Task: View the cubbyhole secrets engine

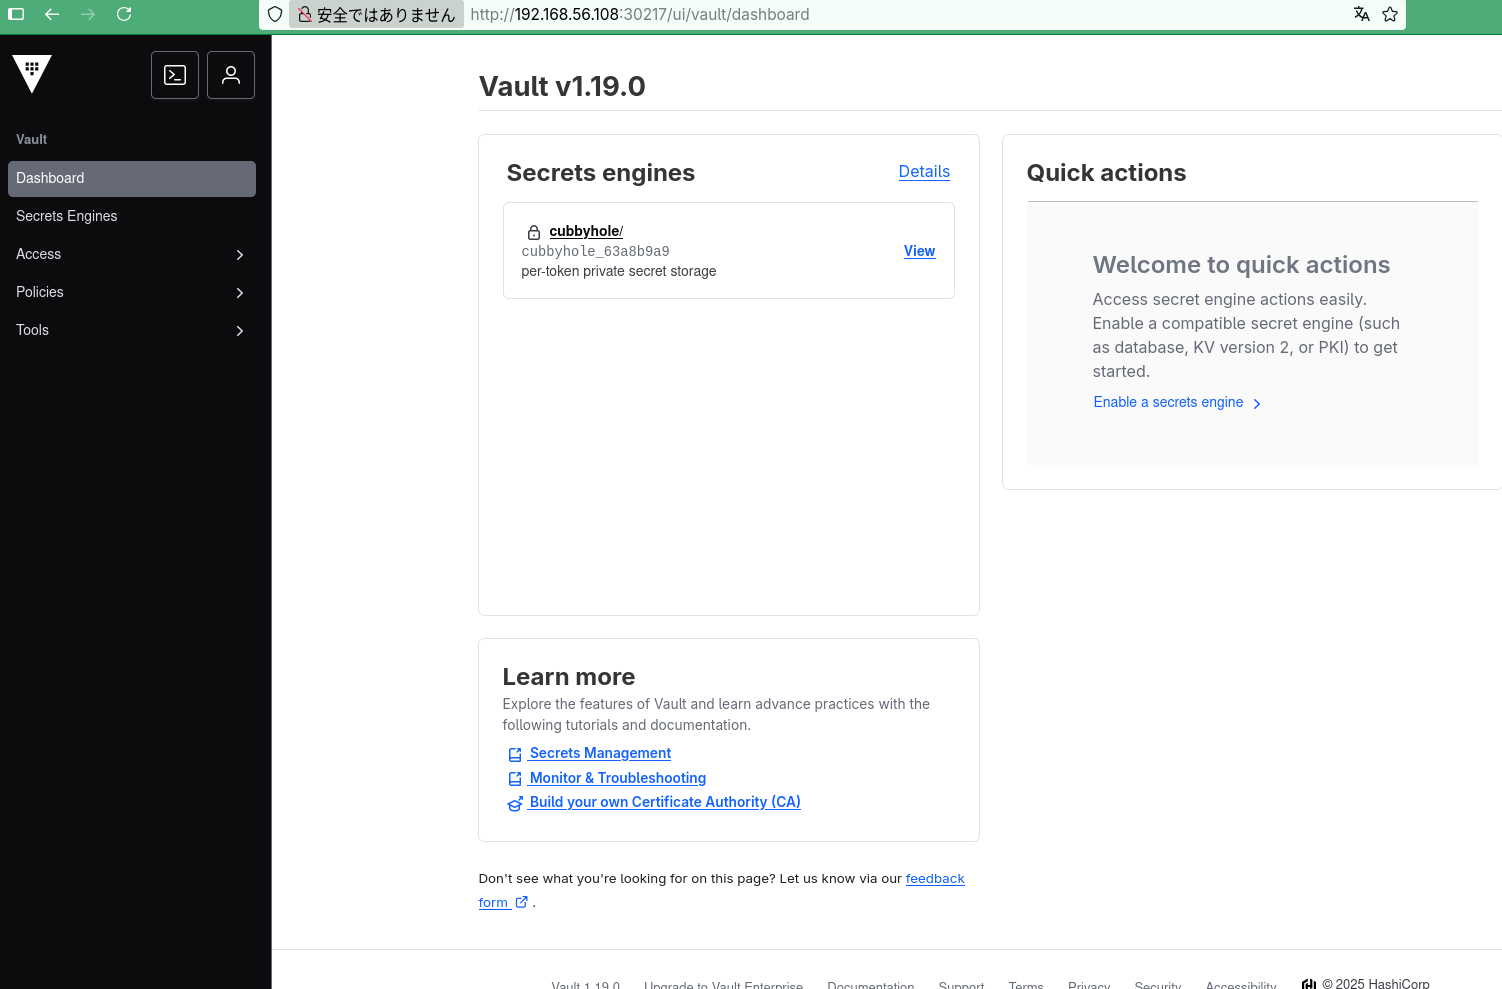Action: [919, 251]
